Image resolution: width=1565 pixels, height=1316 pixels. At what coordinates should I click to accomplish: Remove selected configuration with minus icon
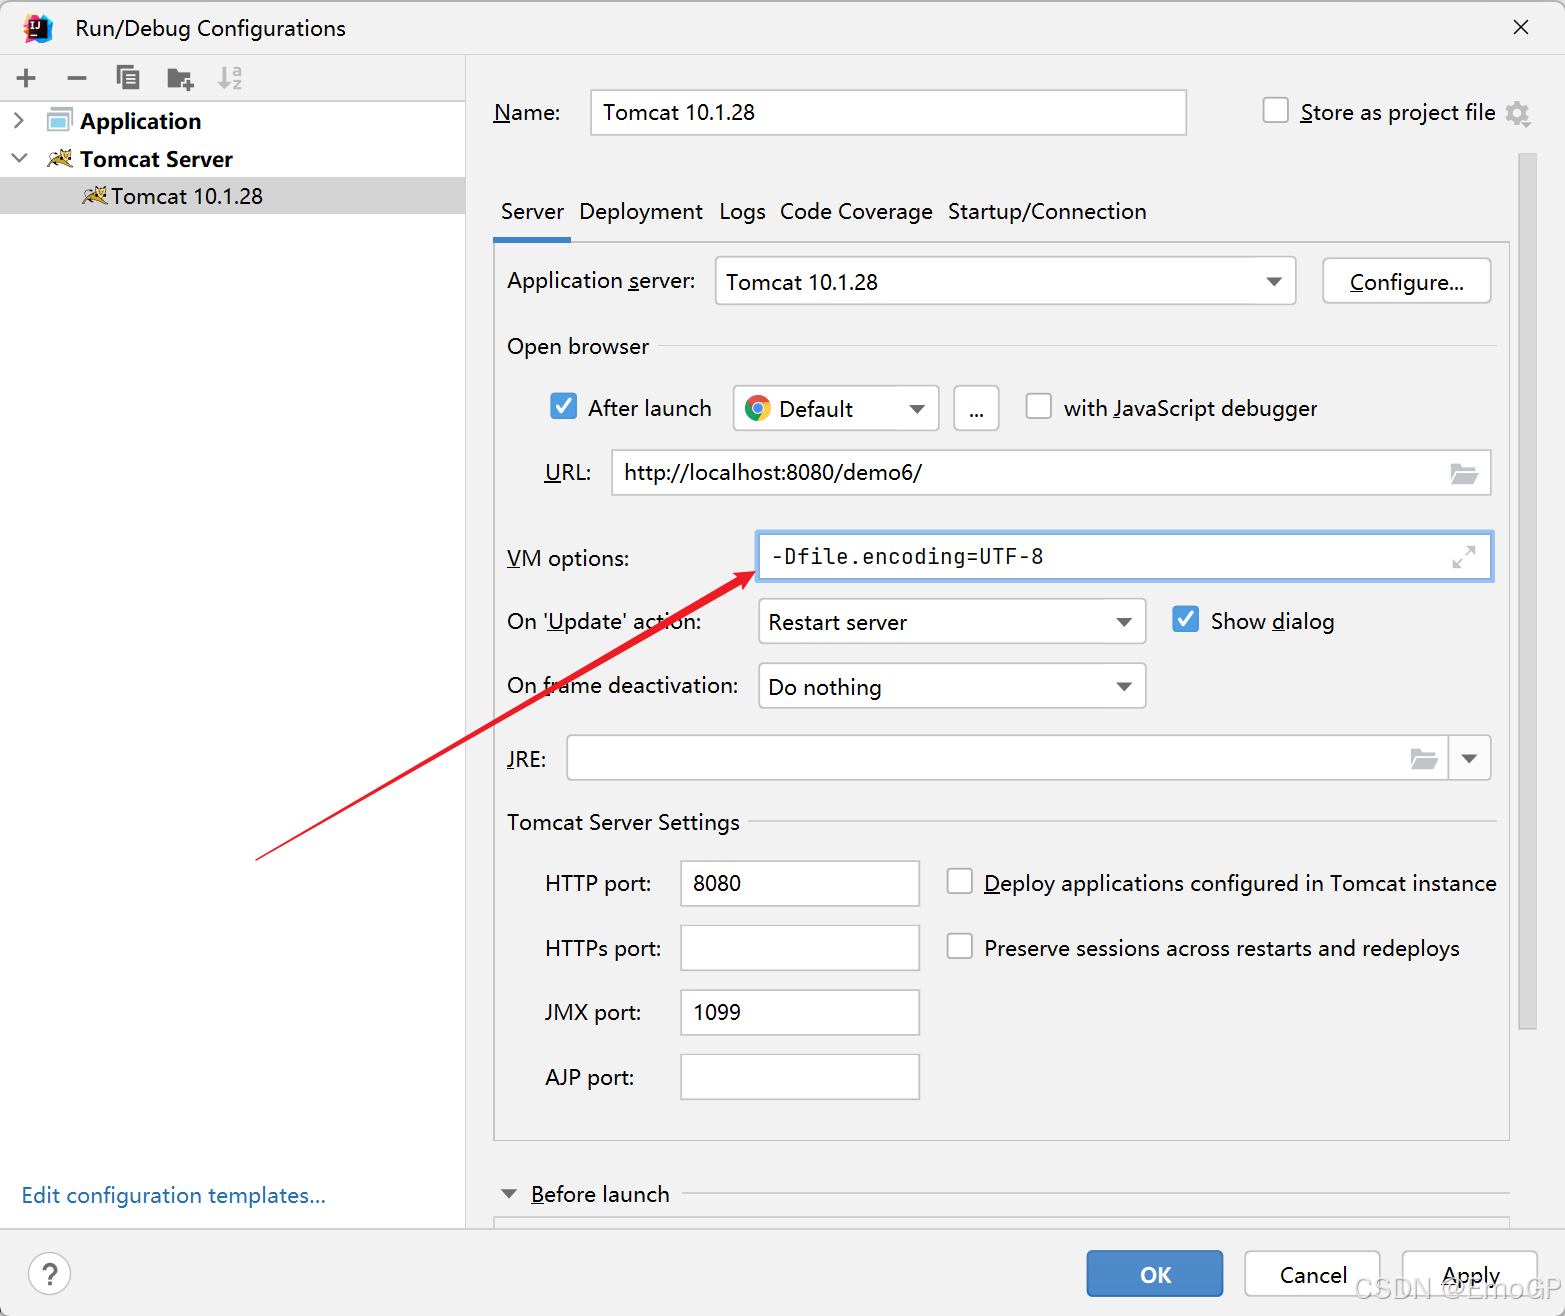click(77, 78)
